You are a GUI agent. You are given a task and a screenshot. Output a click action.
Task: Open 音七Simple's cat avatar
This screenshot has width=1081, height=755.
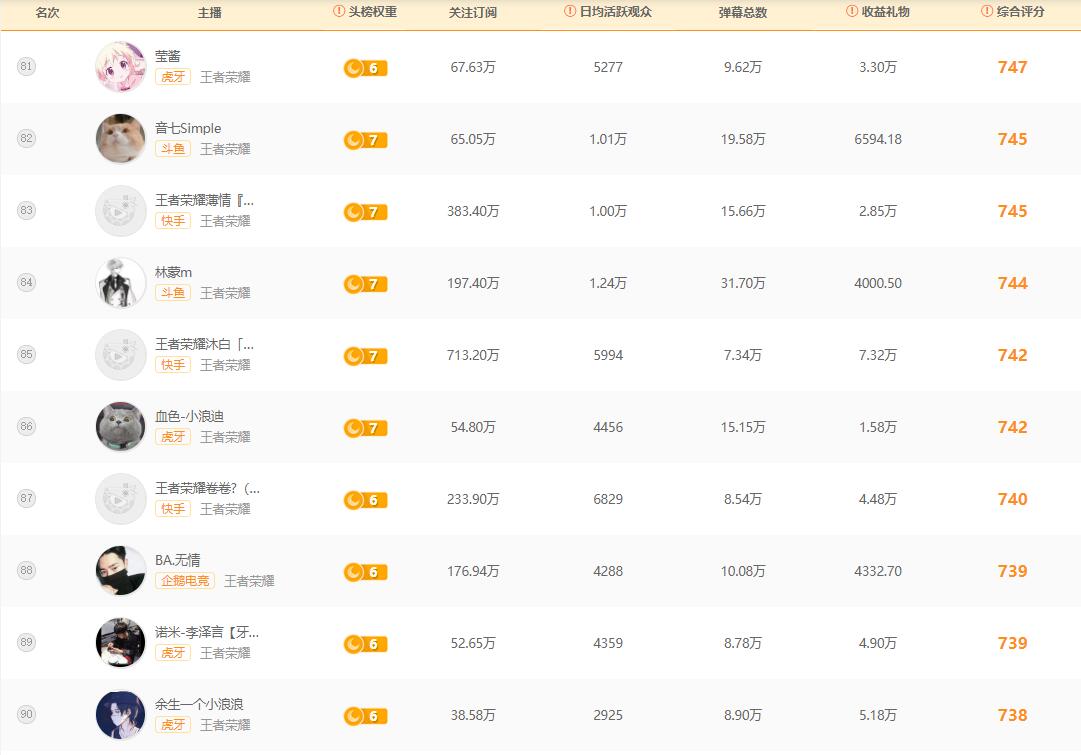click(x=120, y=139)
